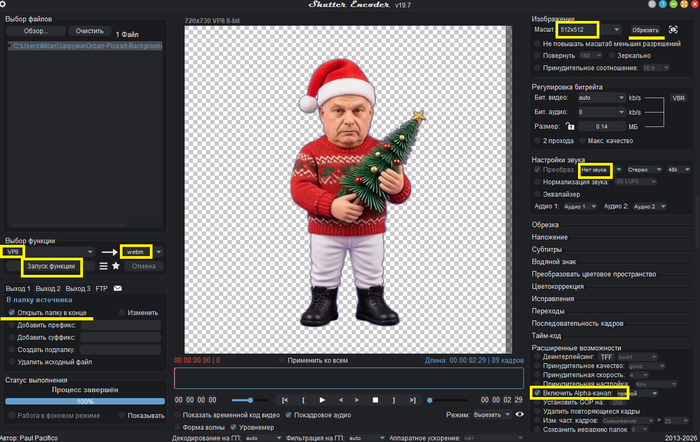The width and height of the screenshot is (700, 442).
Task: Click Запуск функции to start
Action: click(x=51, y=266)
